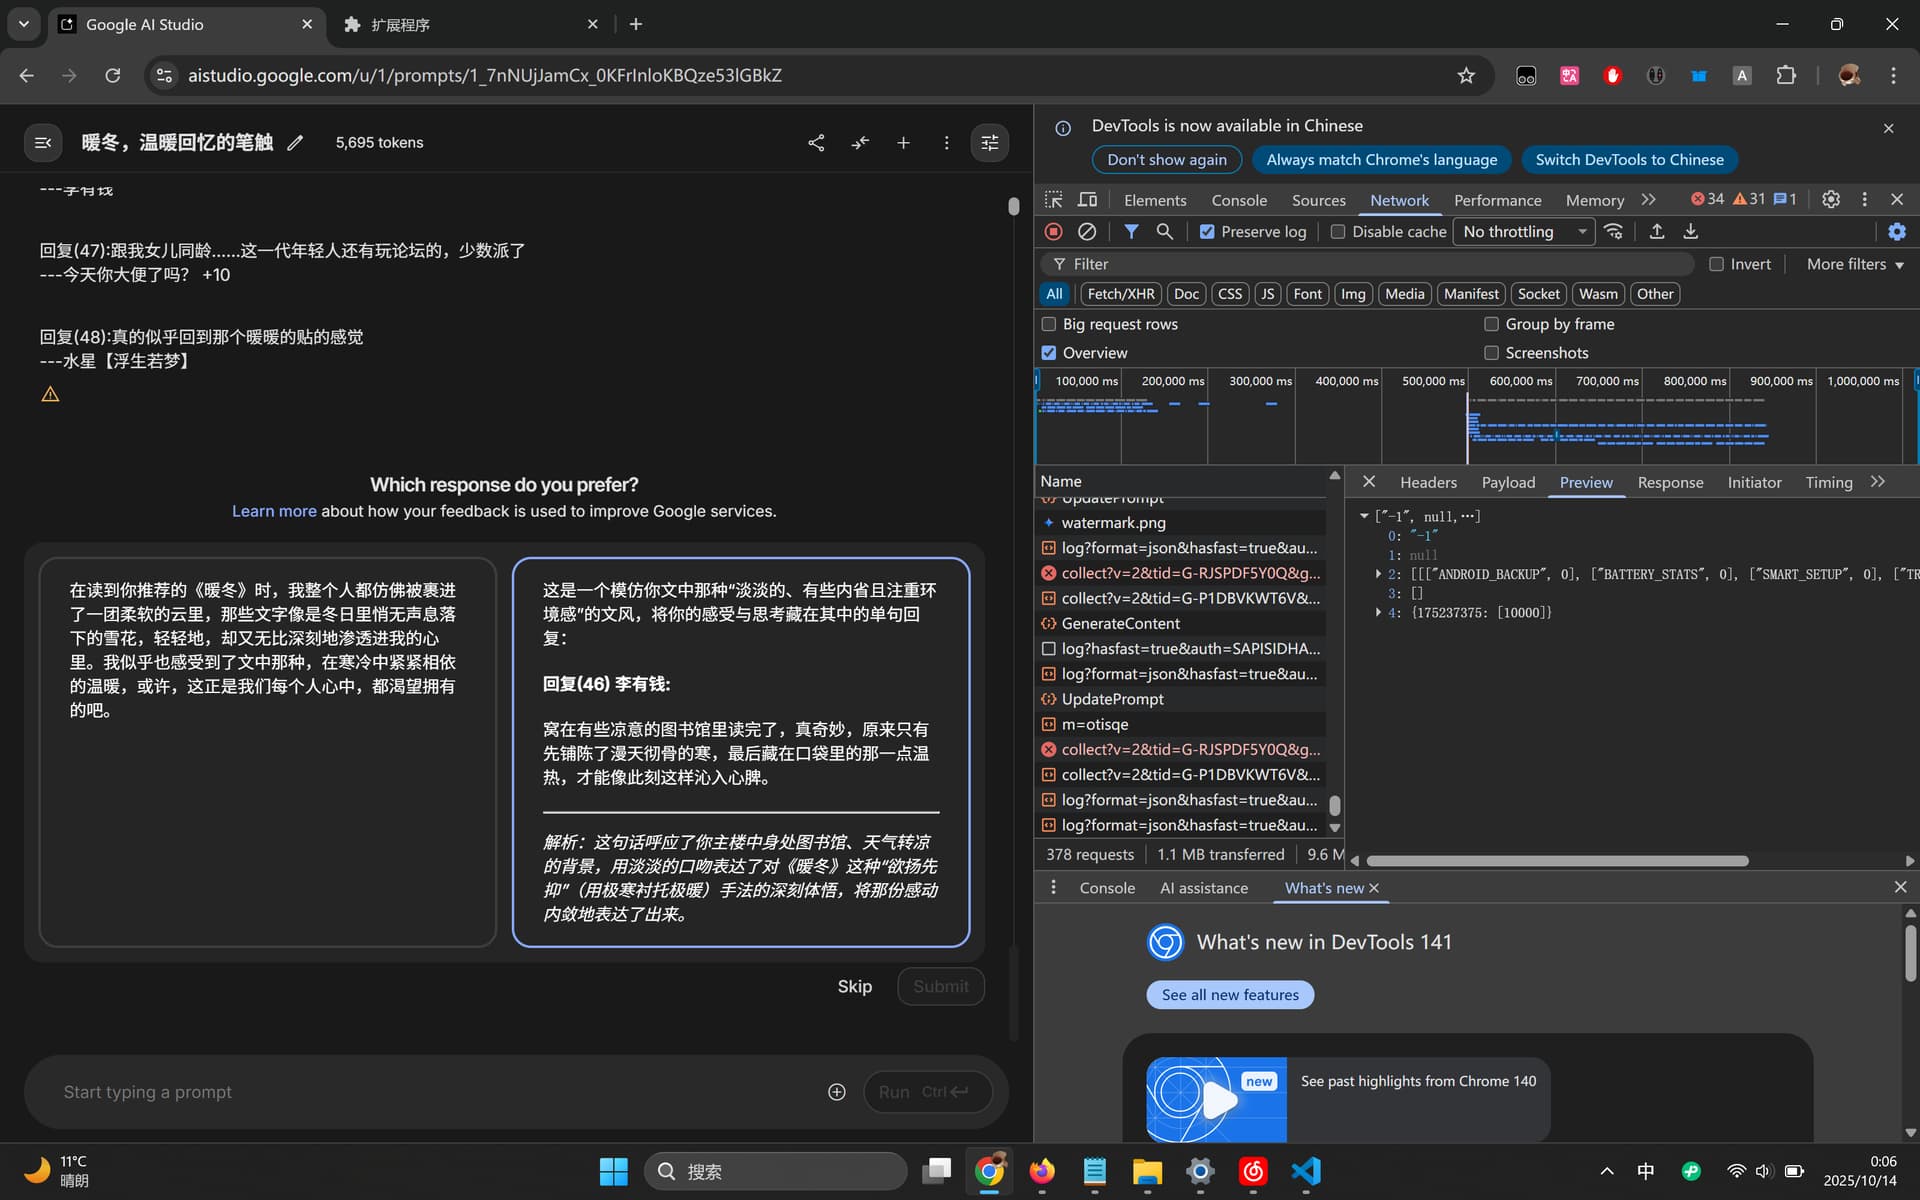This screenshot has width=1920, height=1200.
Task: Expand the More filters dropdown
Action: click(1855, 264)
